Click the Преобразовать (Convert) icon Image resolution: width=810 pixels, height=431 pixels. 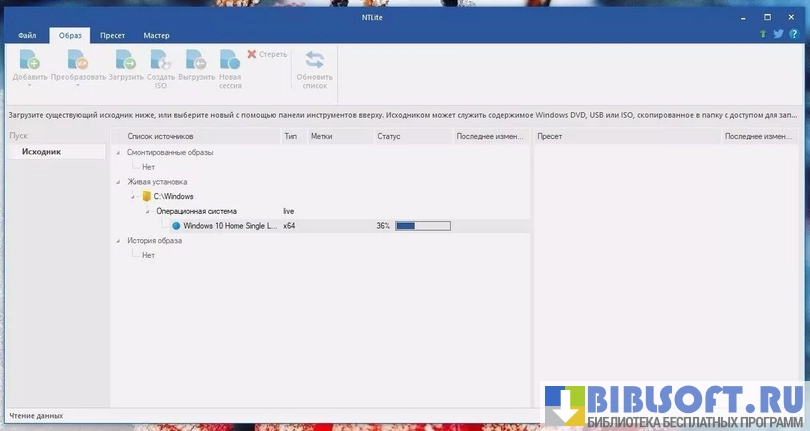coord(77,62)
